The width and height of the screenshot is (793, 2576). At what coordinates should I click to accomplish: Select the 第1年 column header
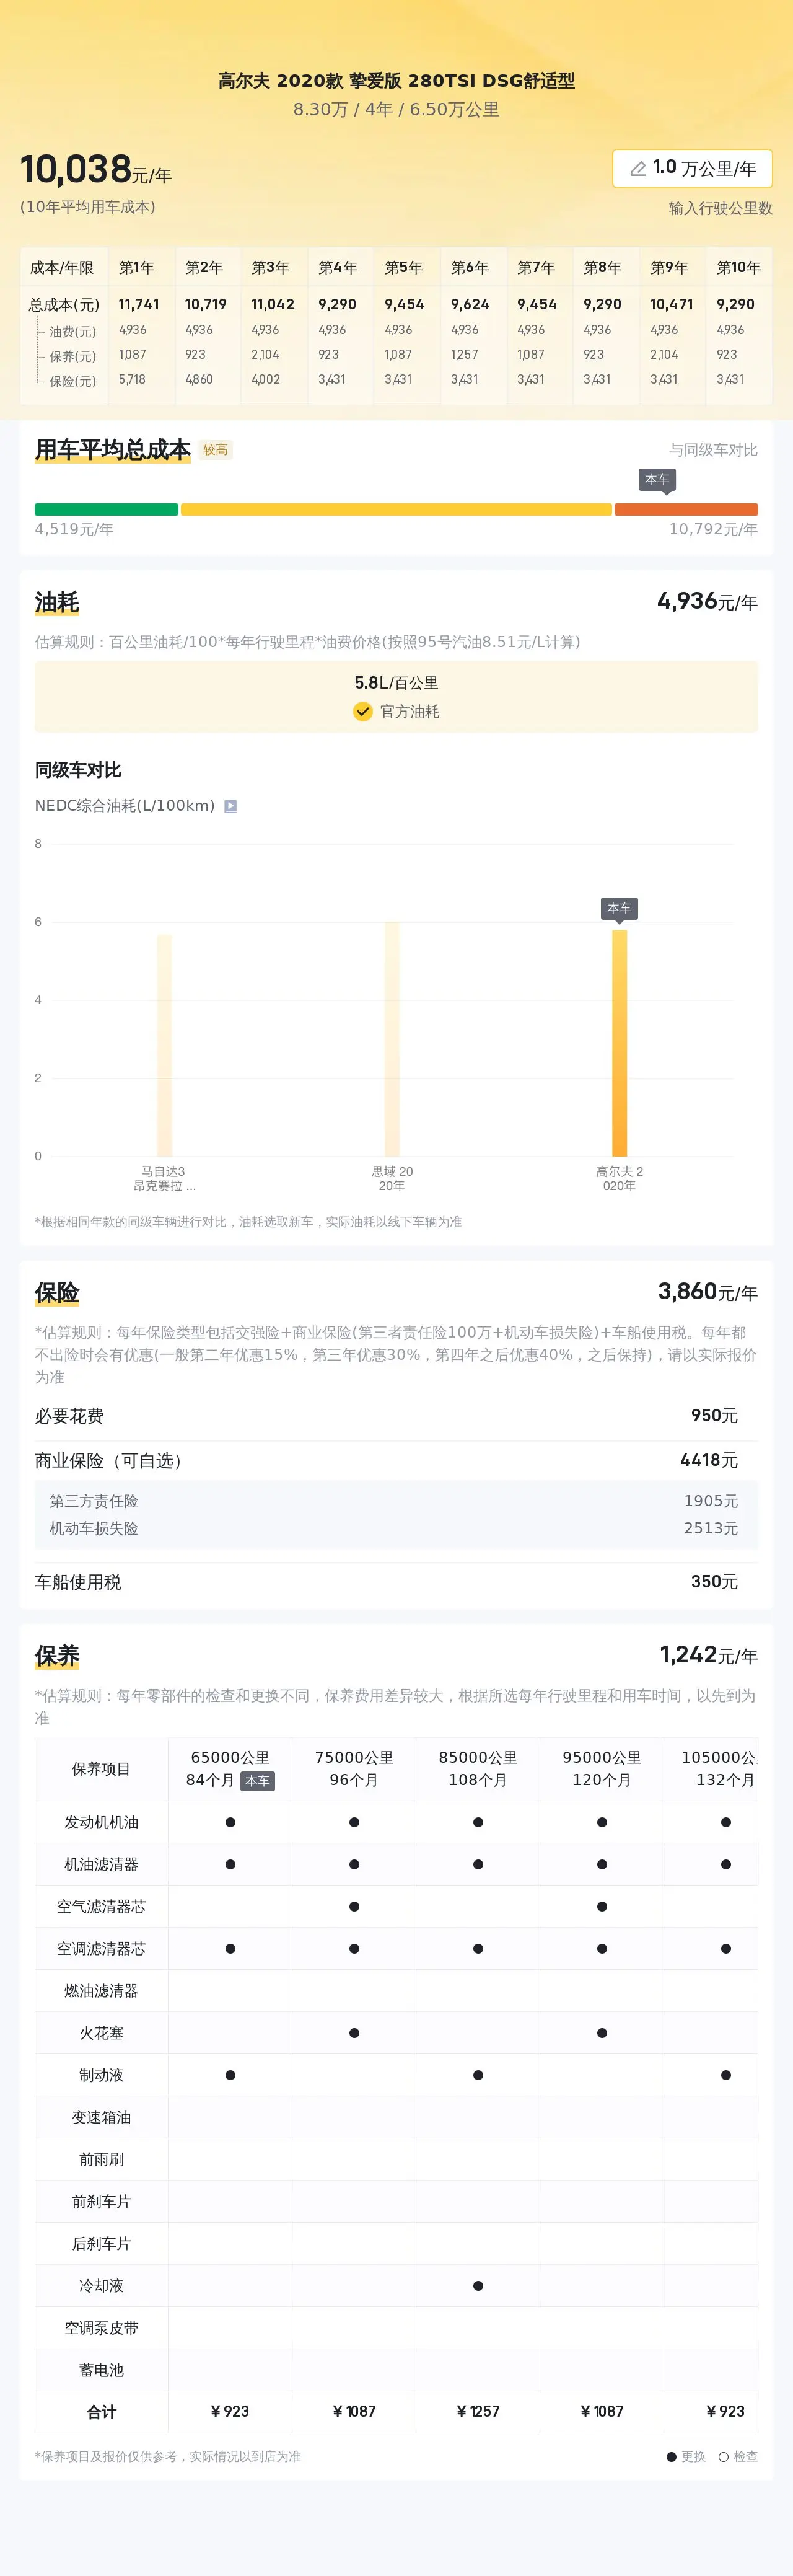pos(137,268)
